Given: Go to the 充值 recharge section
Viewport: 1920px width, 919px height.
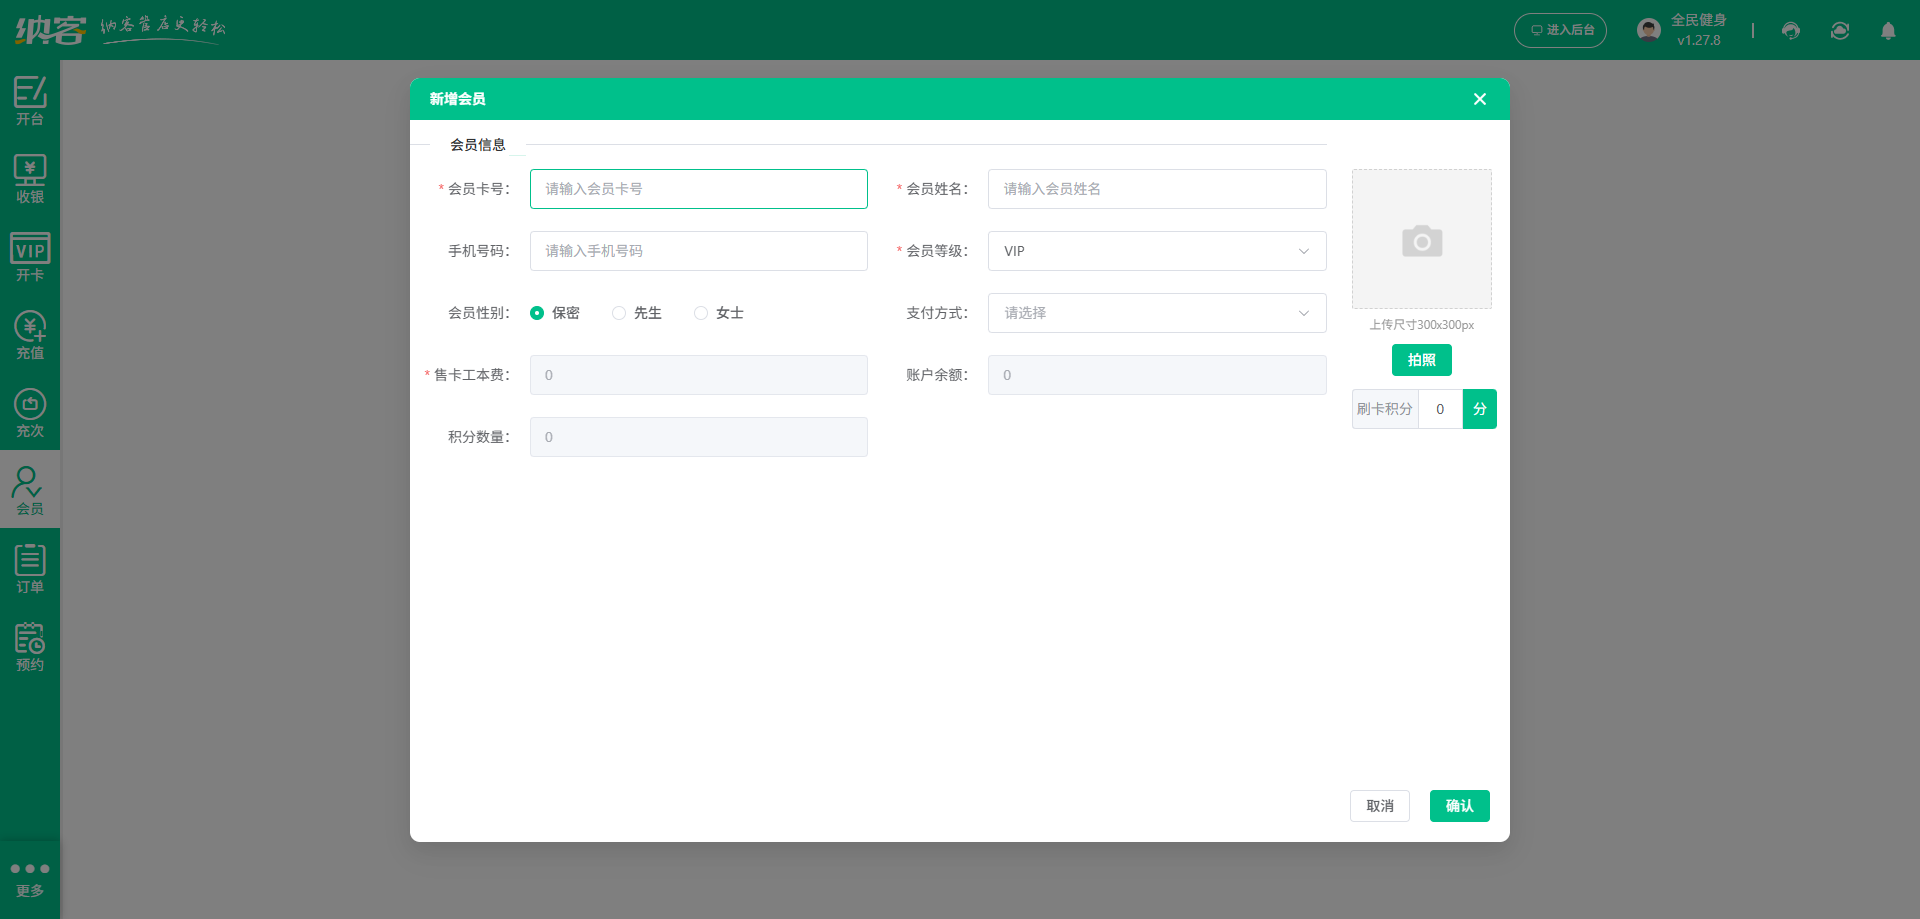Looking at the screenshot, I should [x=30, y=334].
